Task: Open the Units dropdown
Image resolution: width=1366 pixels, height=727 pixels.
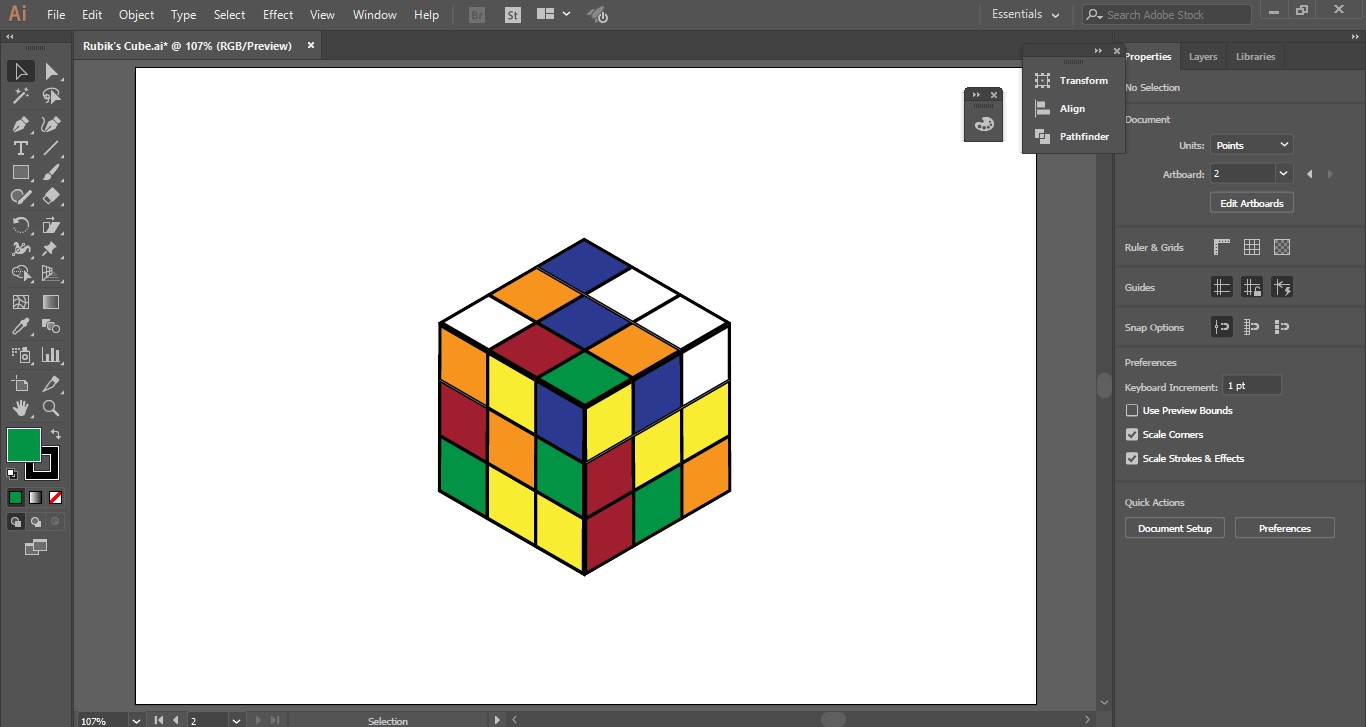Action: click(1251, 145)
